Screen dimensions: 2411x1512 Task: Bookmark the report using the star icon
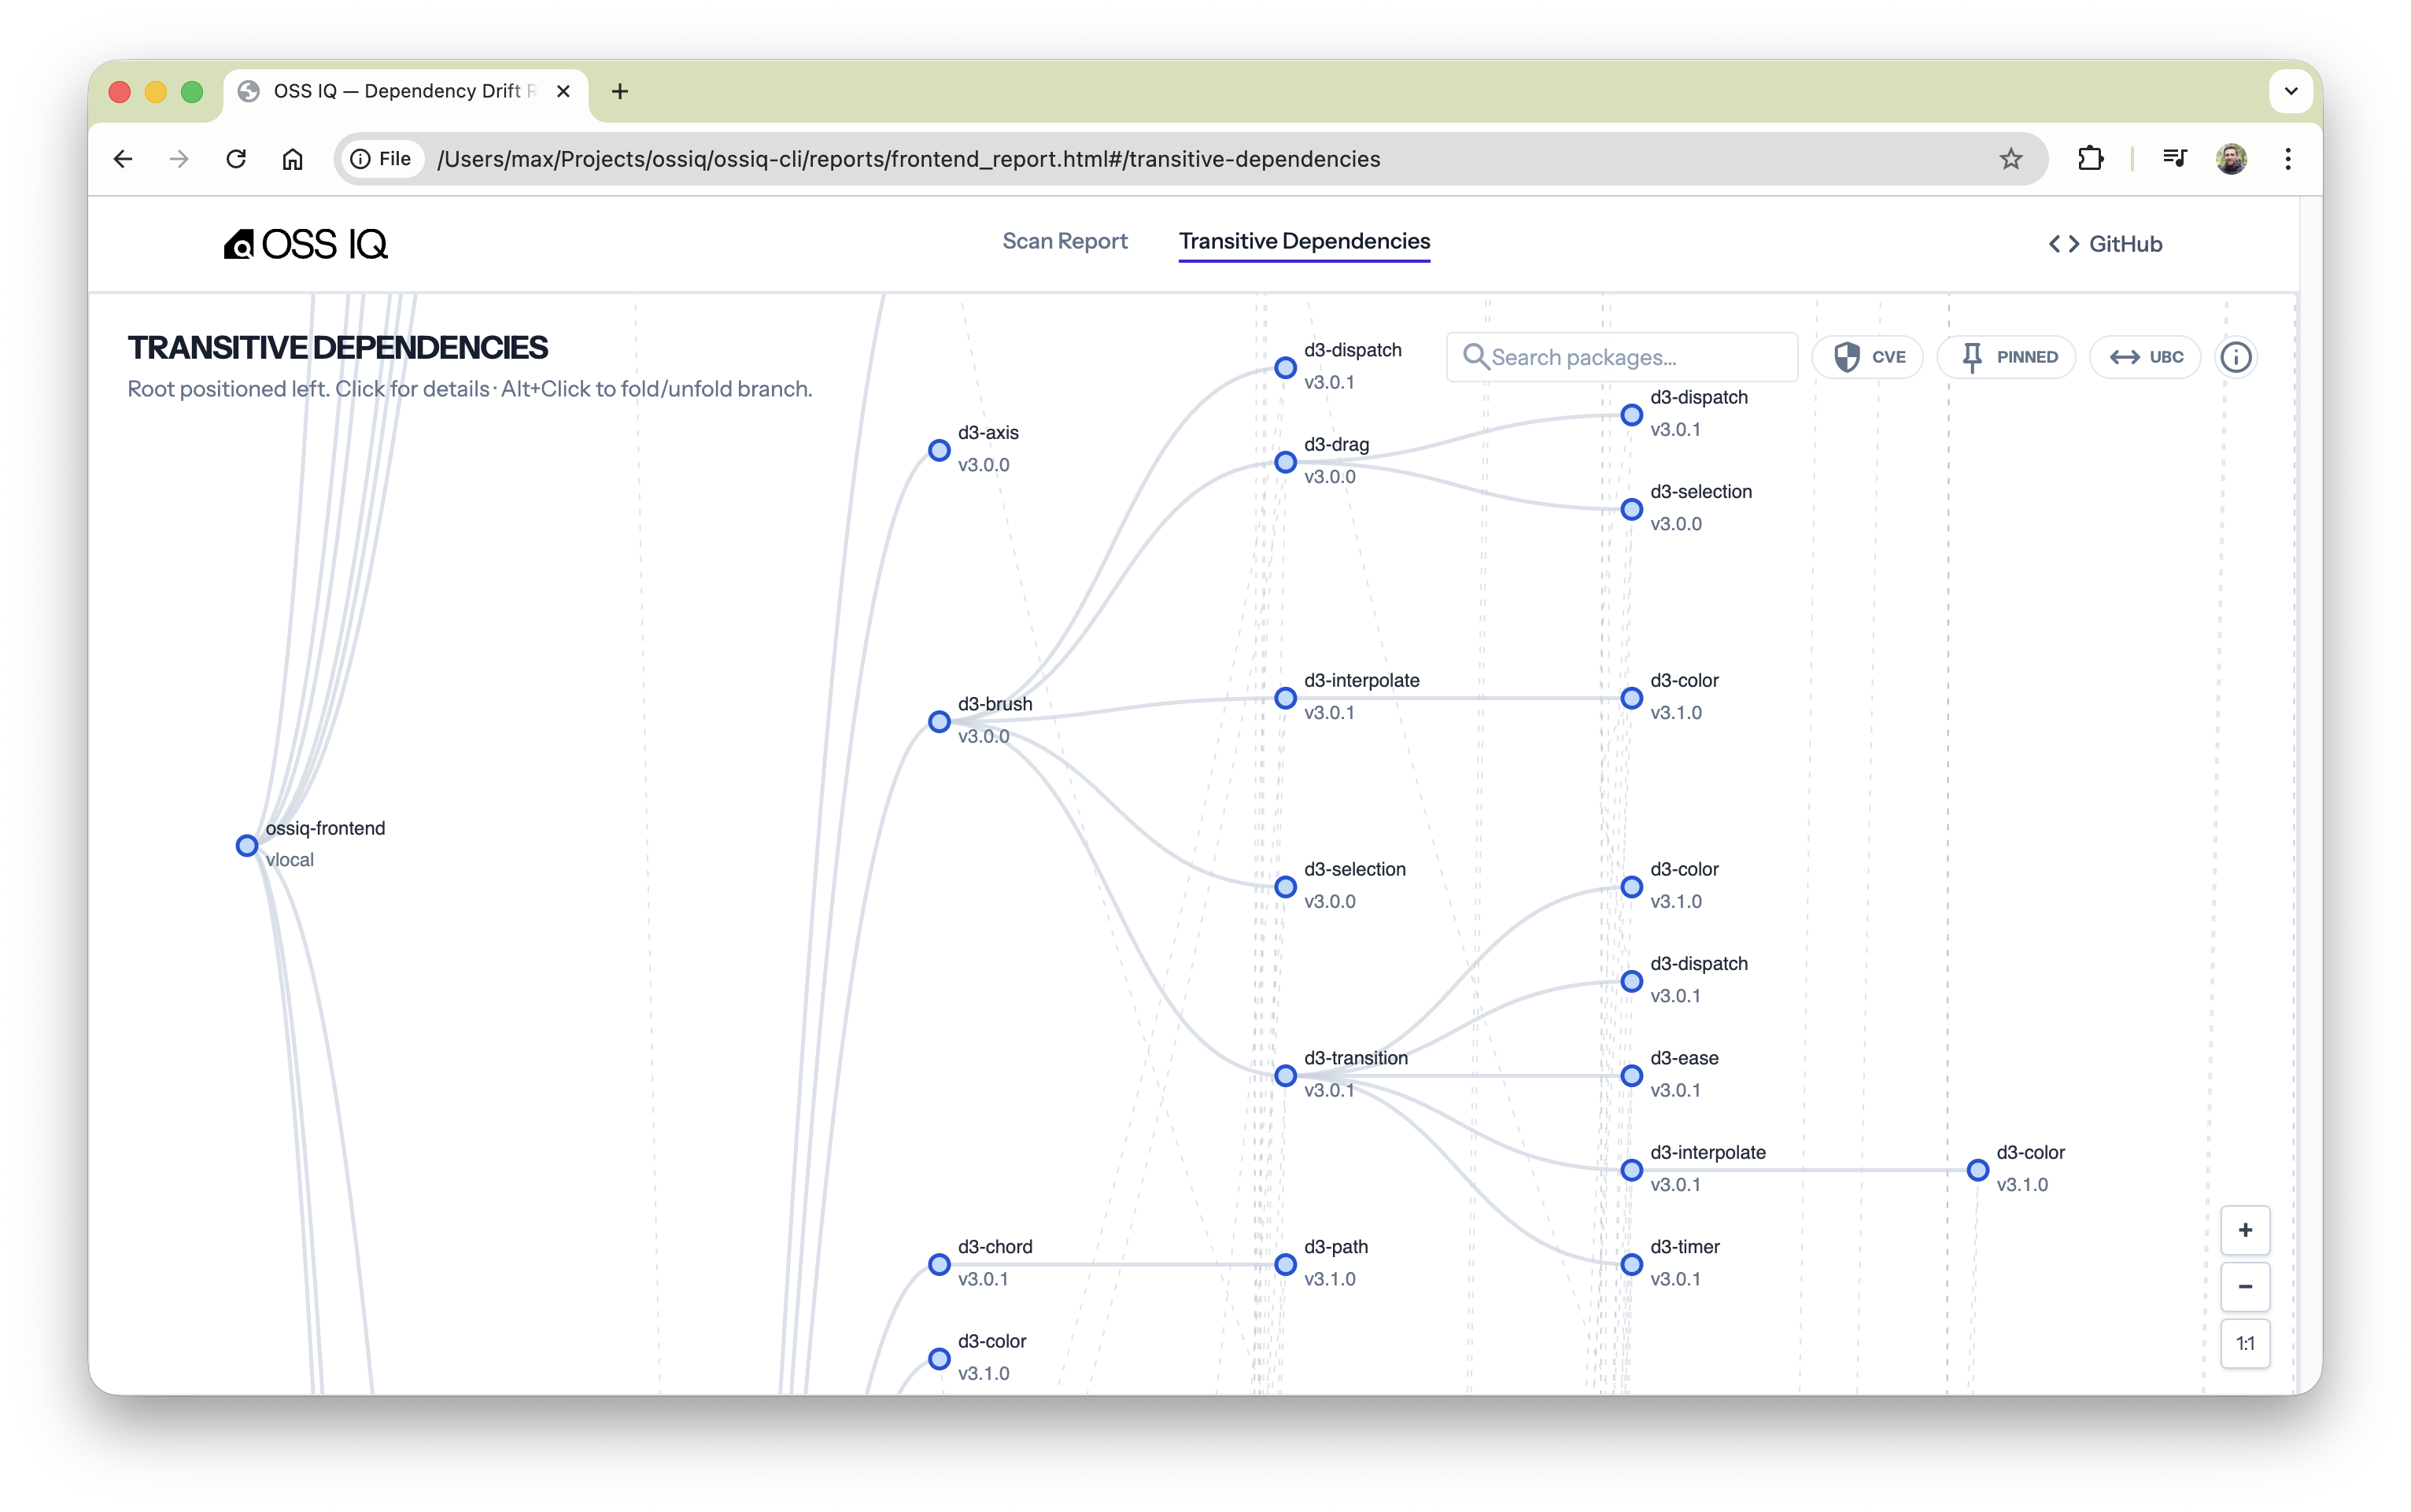point(2011,159)
